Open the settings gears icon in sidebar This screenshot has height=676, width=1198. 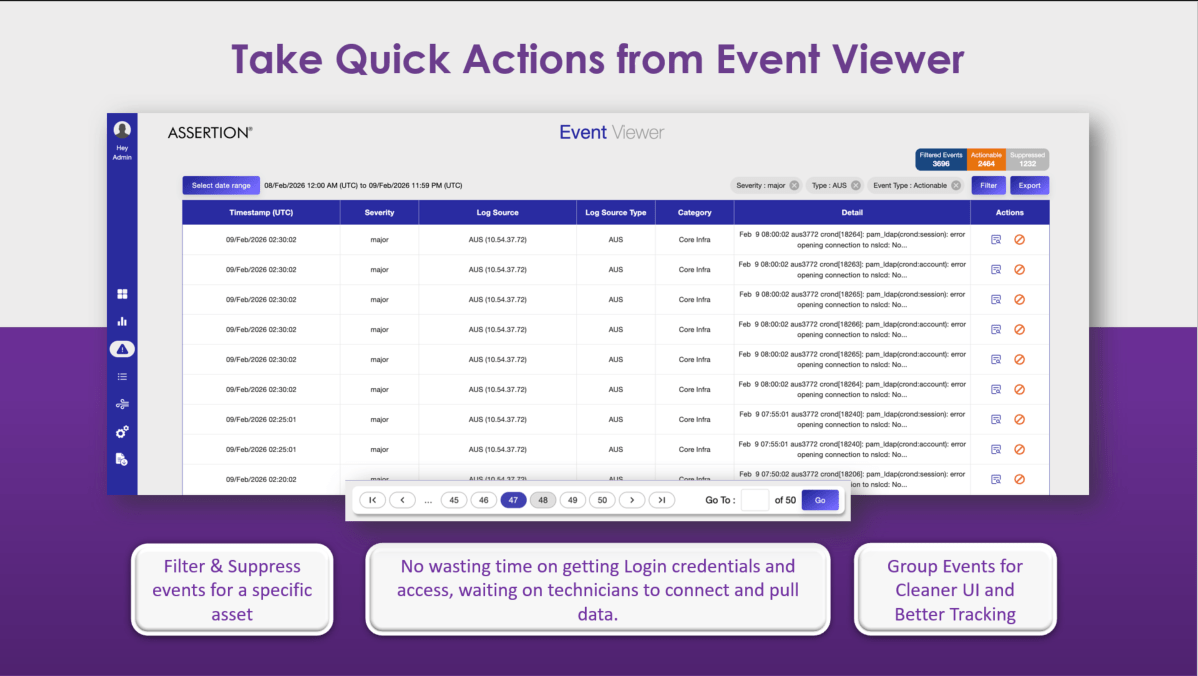[x=122, y=432]
